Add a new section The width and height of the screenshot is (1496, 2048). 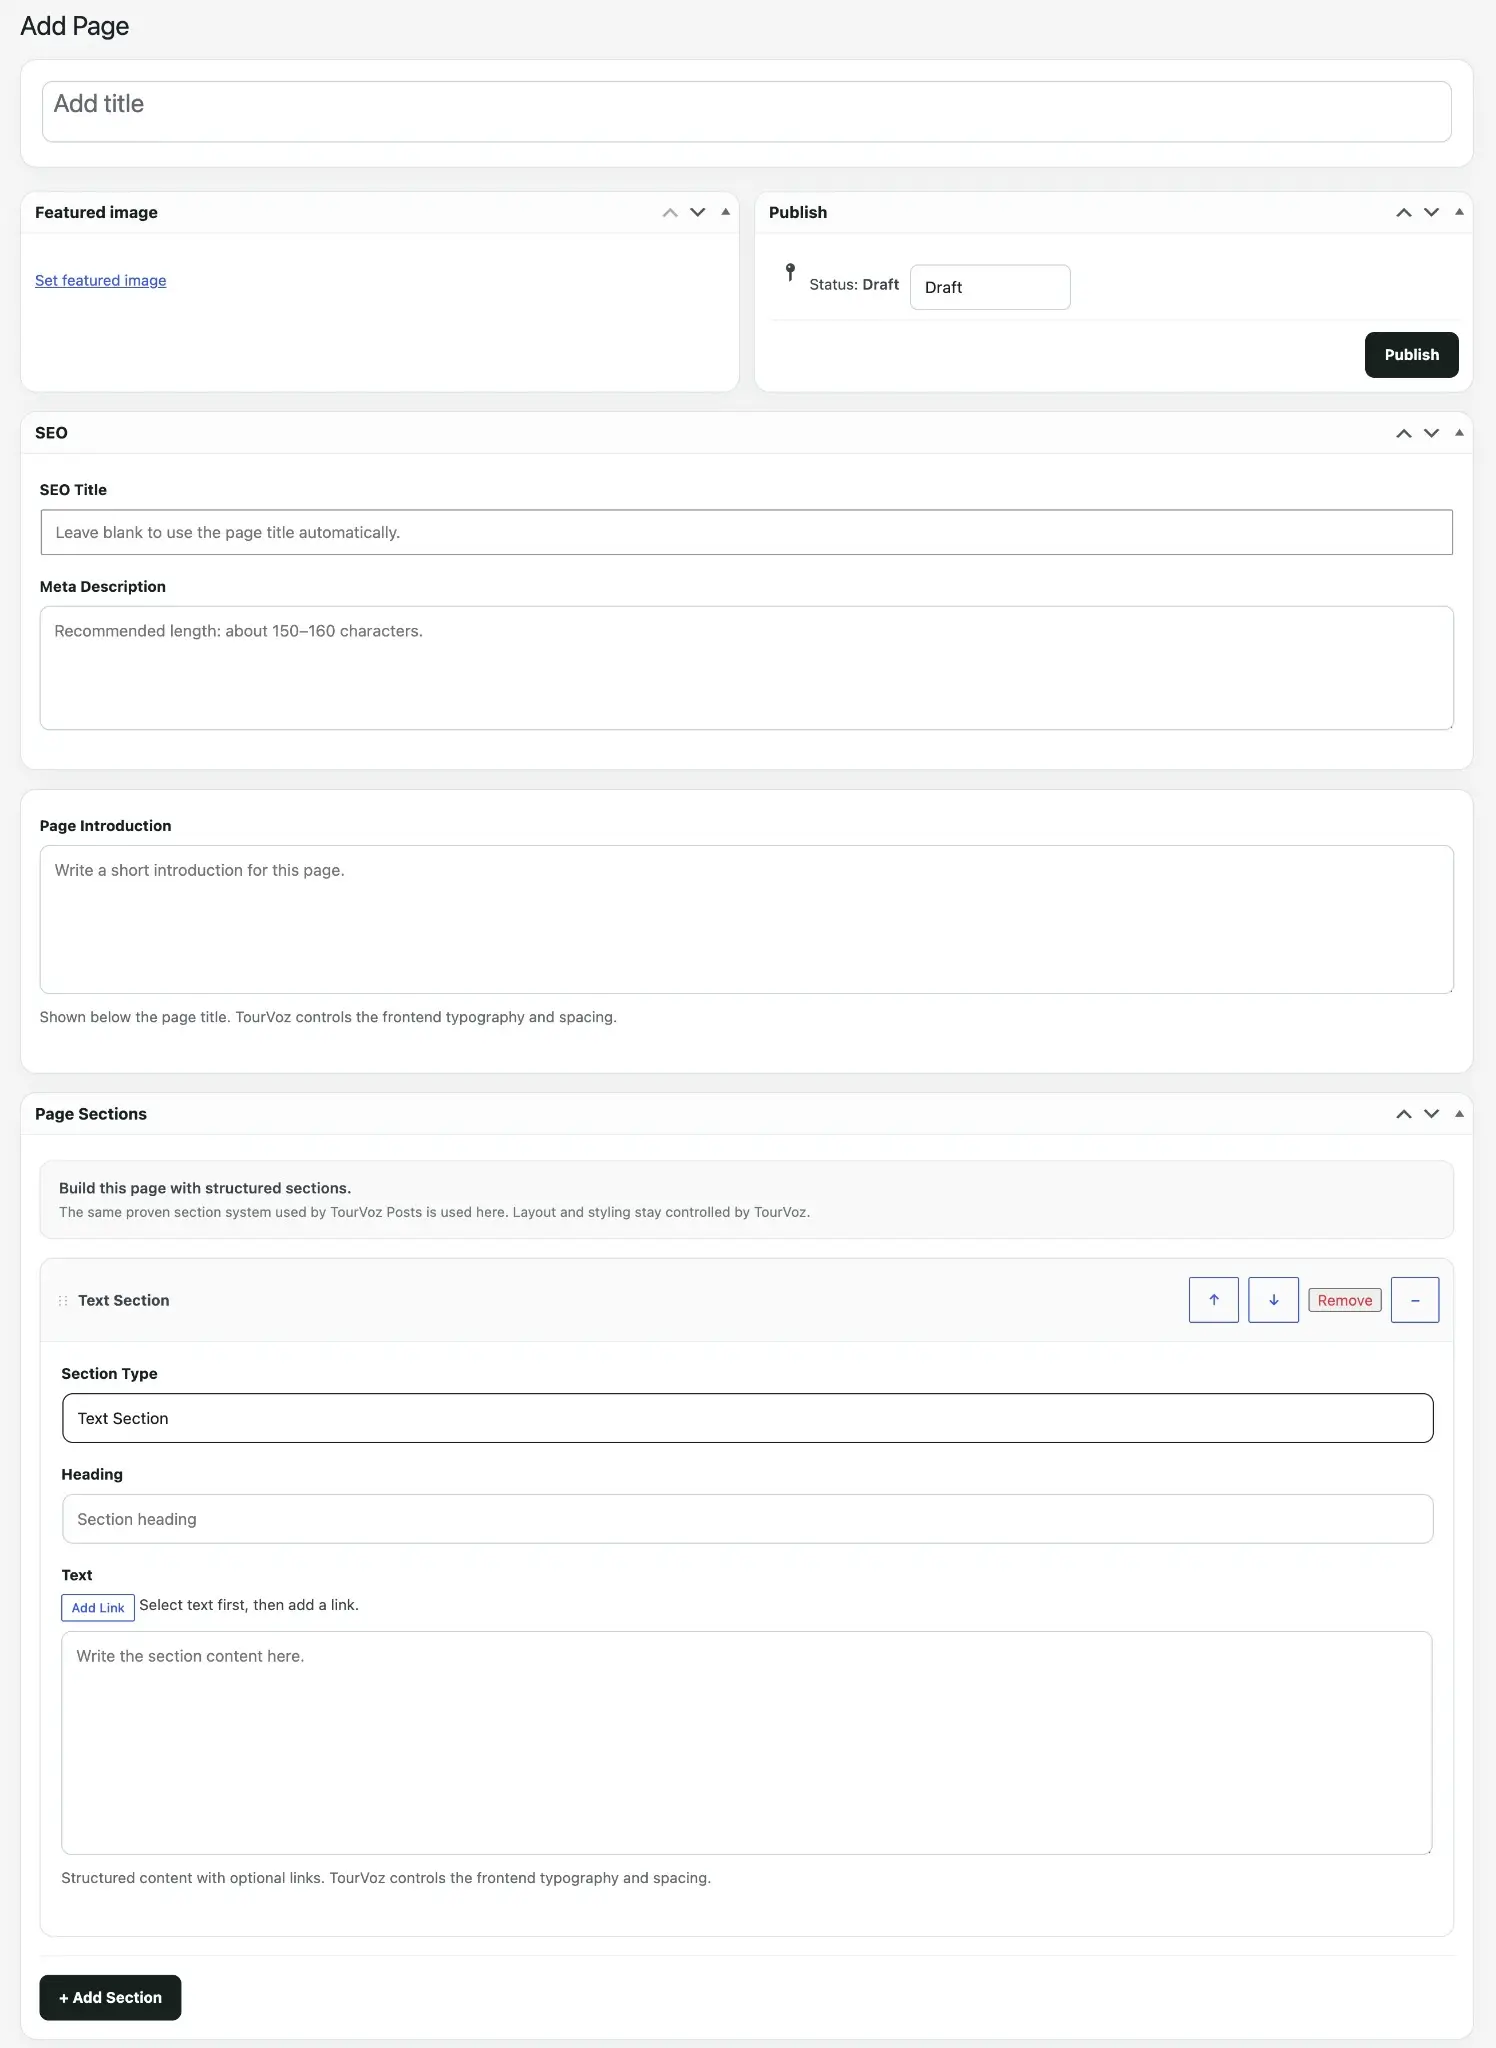pos(110,1998)
